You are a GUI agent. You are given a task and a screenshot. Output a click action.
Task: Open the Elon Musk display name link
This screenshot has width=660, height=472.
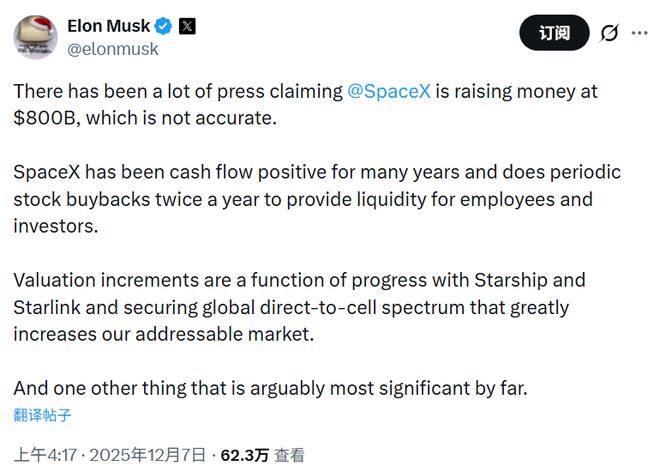tap(109, 25)
